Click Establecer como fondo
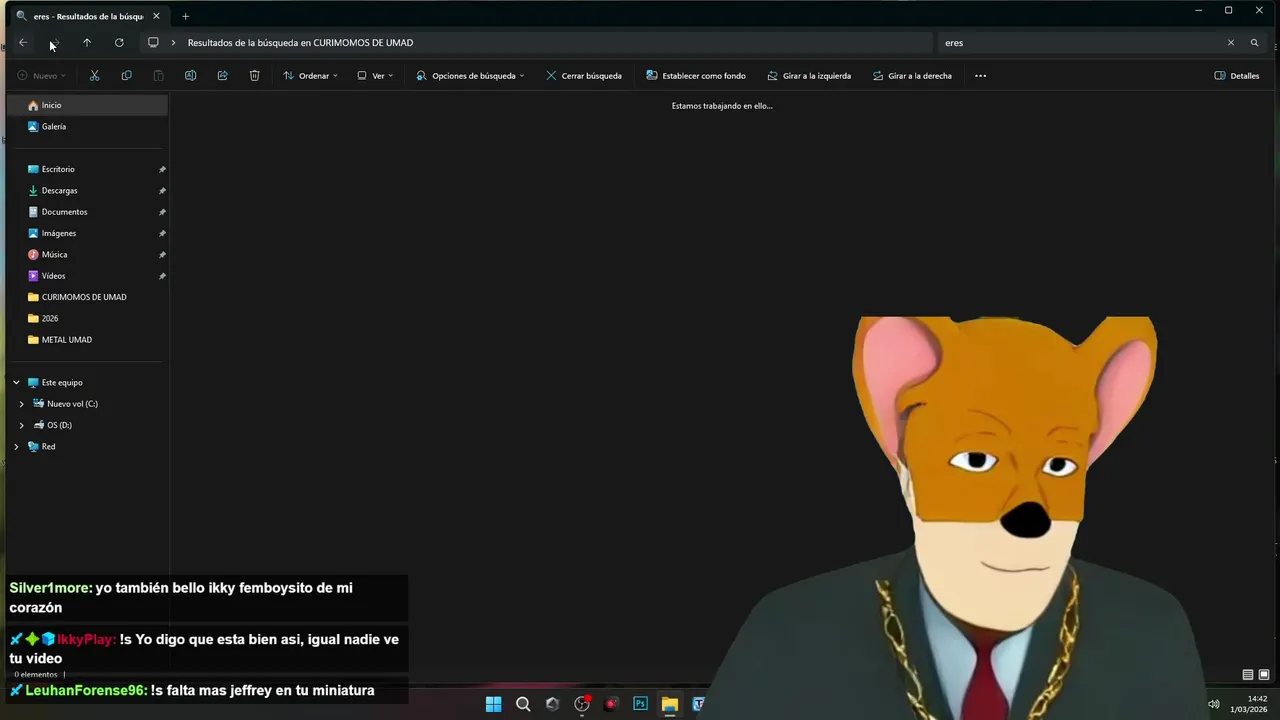The image size is (1280, 720). 696,76
